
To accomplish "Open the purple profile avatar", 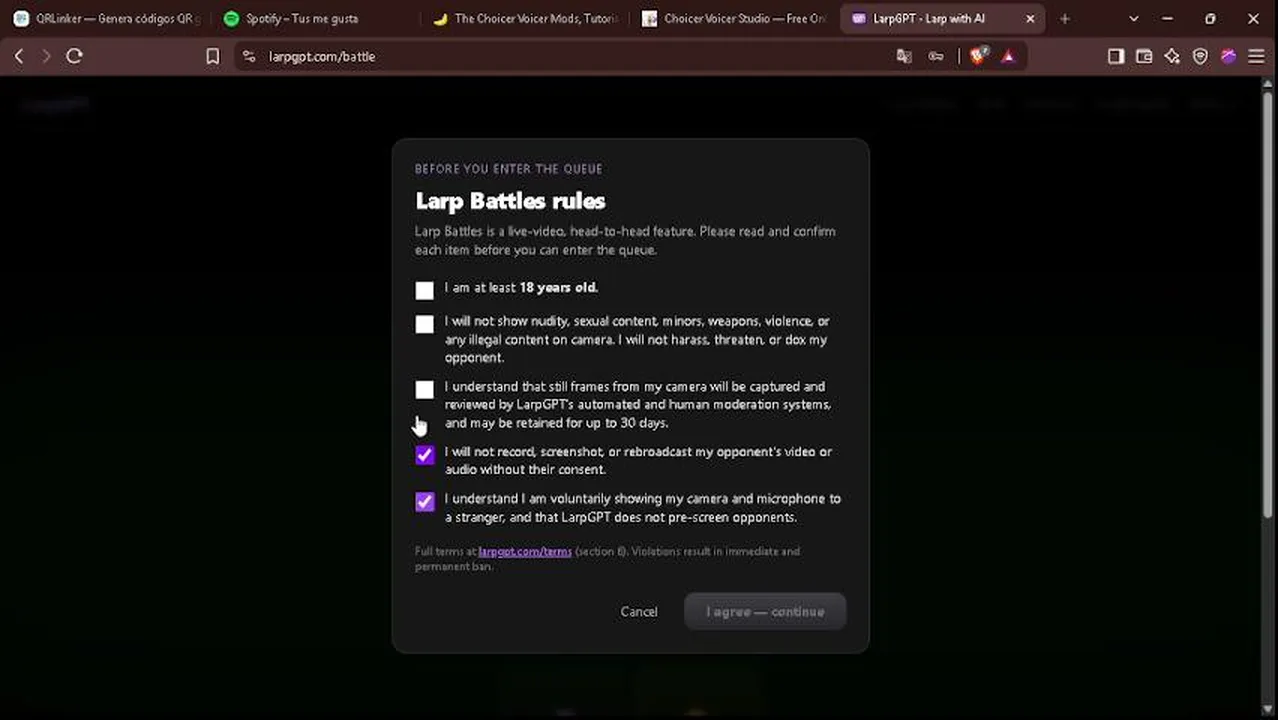I will click(x=1228, y=57).
